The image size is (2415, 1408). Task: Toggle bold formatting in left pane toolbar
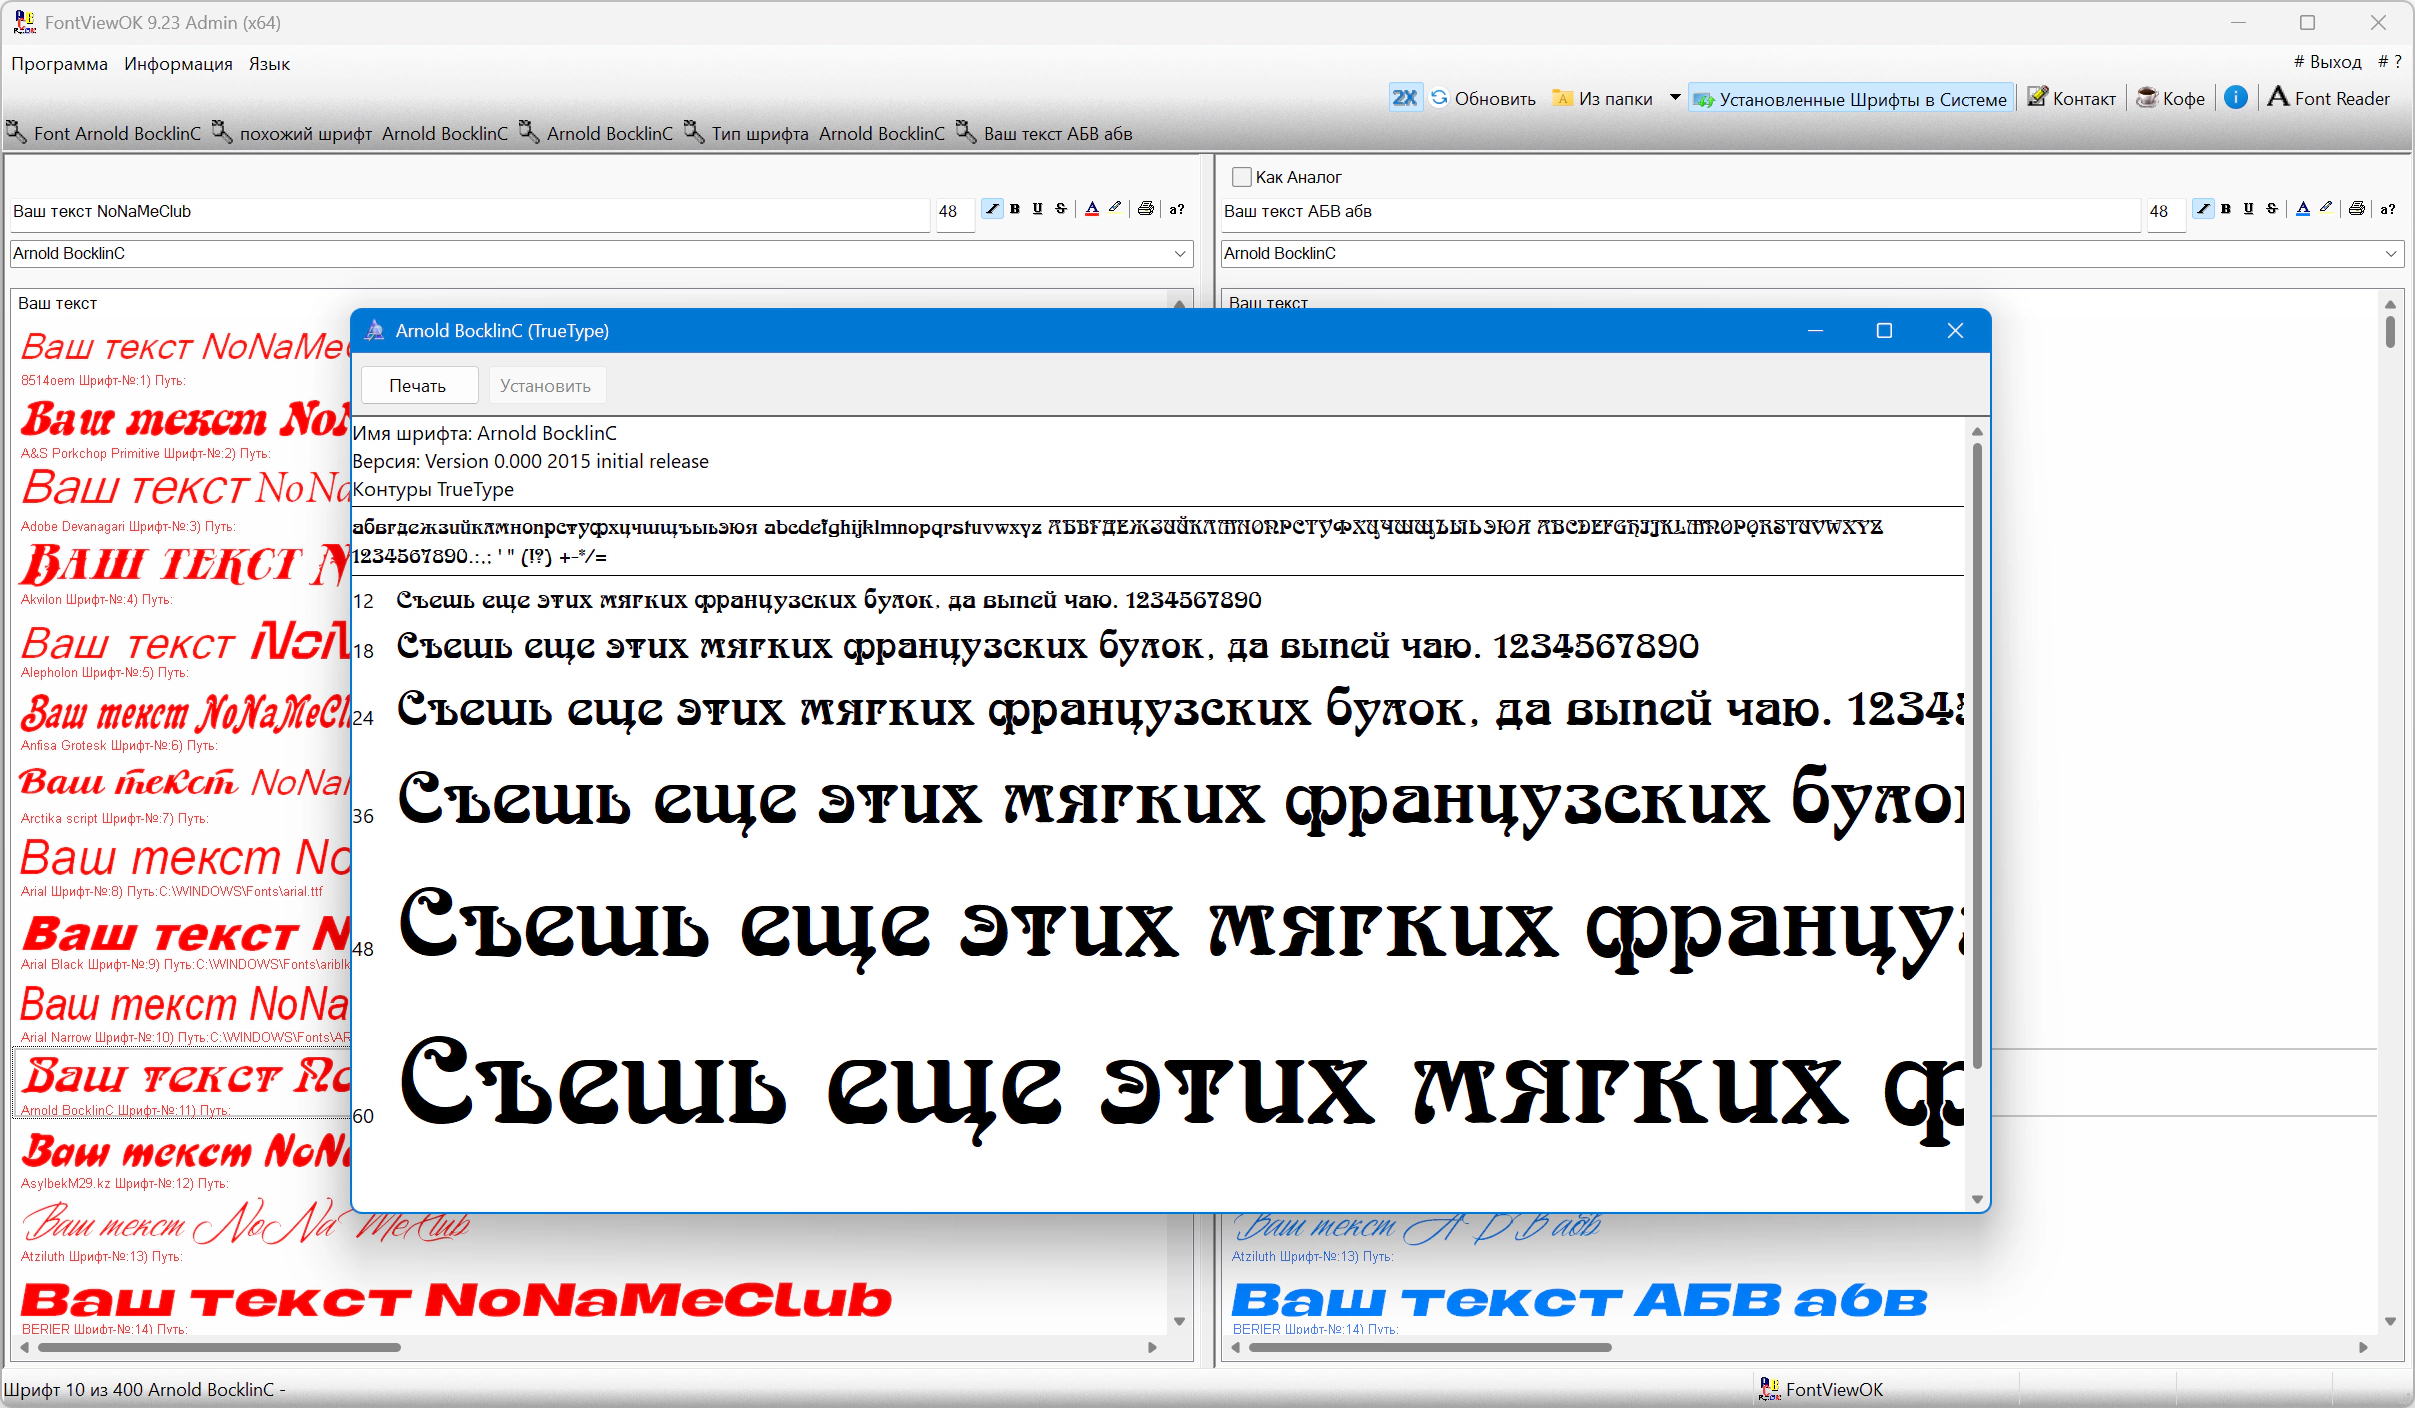click(1015, 209)
